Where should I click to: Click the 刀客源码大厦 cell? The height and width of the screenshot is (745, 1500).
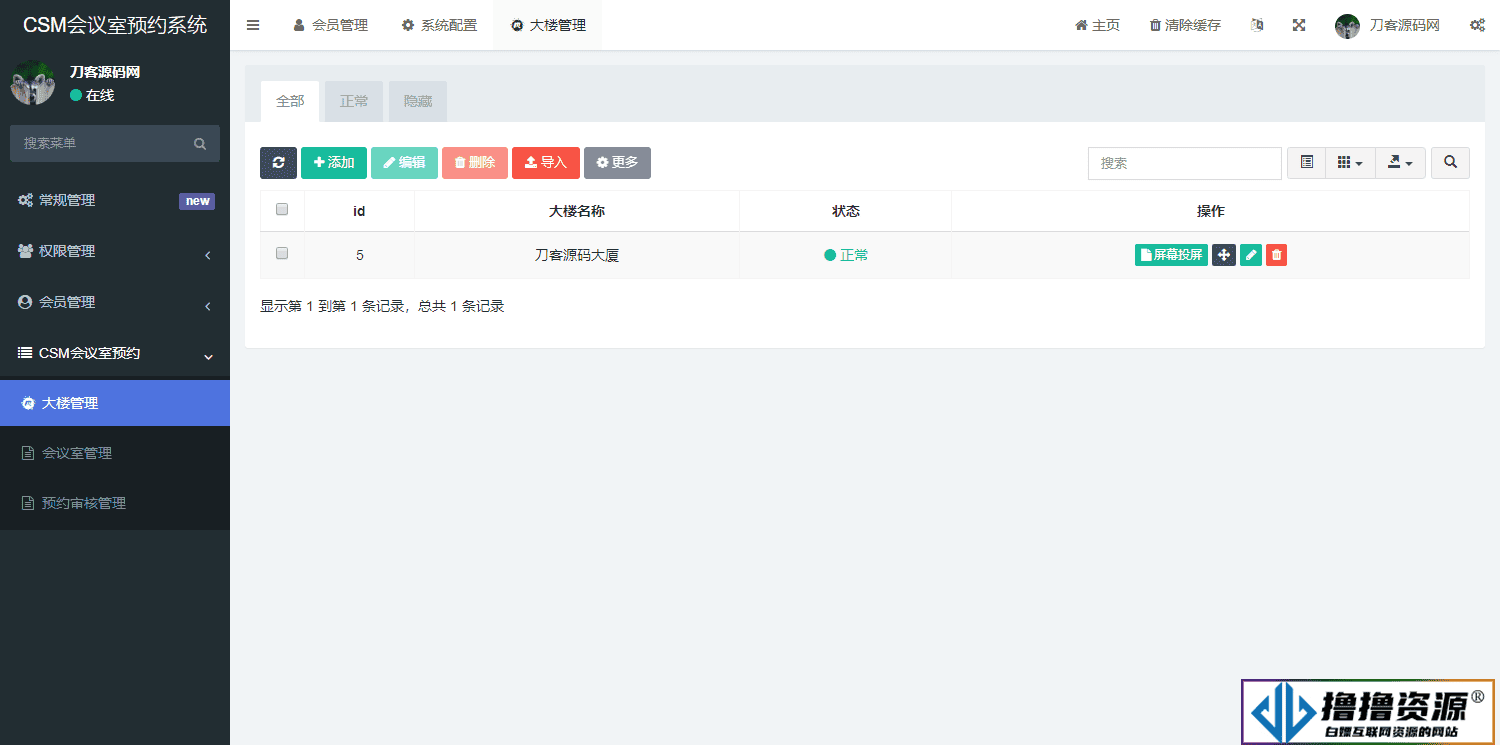577,255
